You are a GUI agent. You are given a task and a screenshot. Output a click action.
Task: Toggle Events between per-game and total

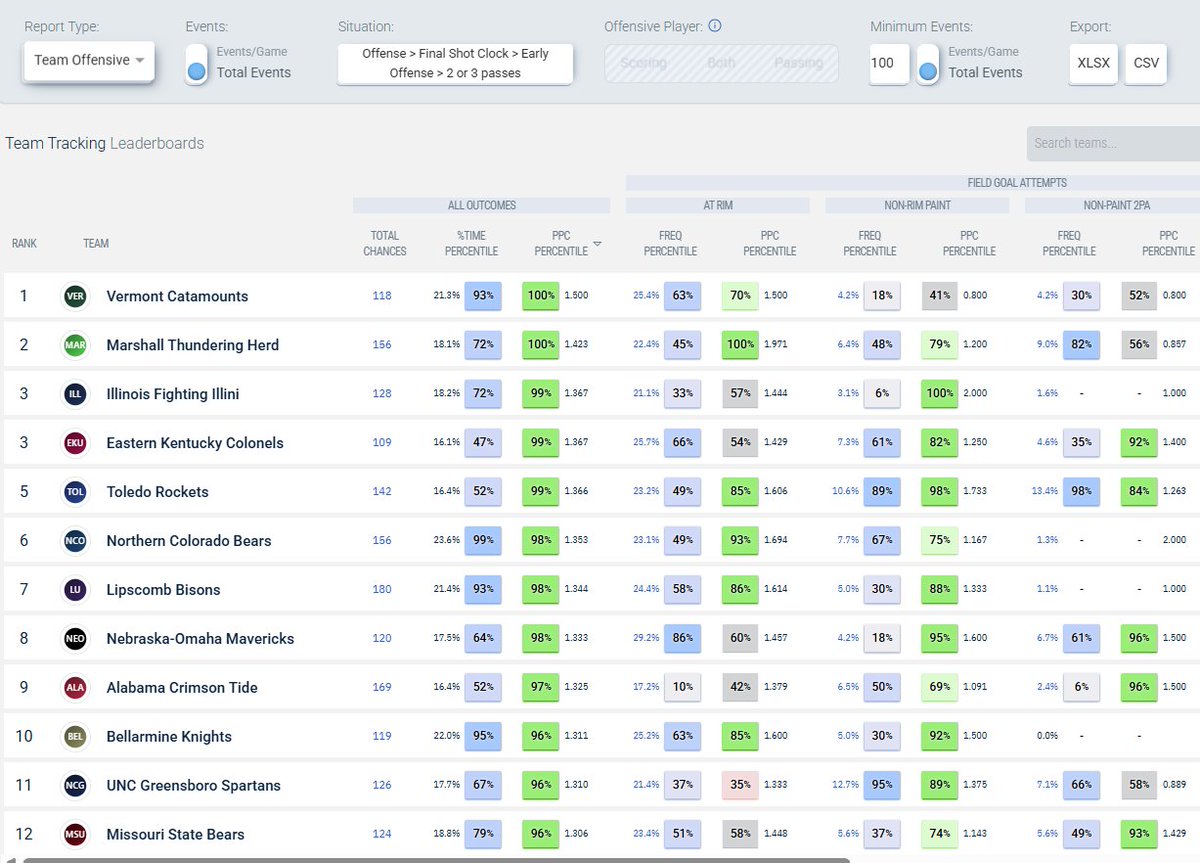197,64
